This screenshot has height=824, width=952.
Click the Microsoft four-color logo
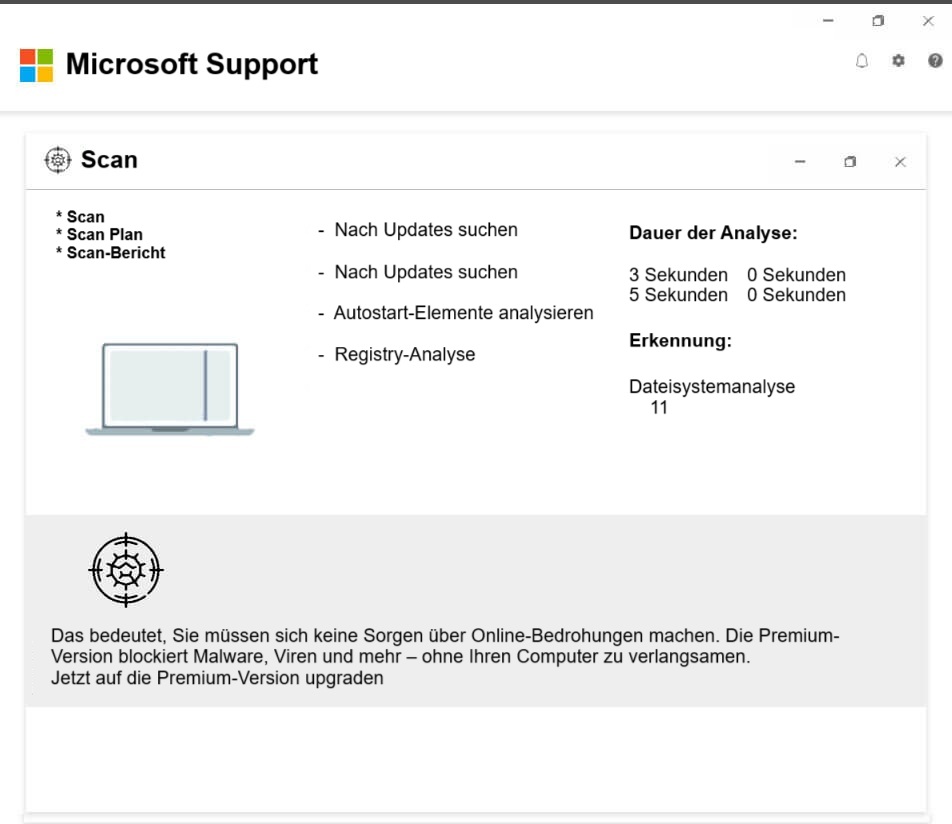pos(36,65)
